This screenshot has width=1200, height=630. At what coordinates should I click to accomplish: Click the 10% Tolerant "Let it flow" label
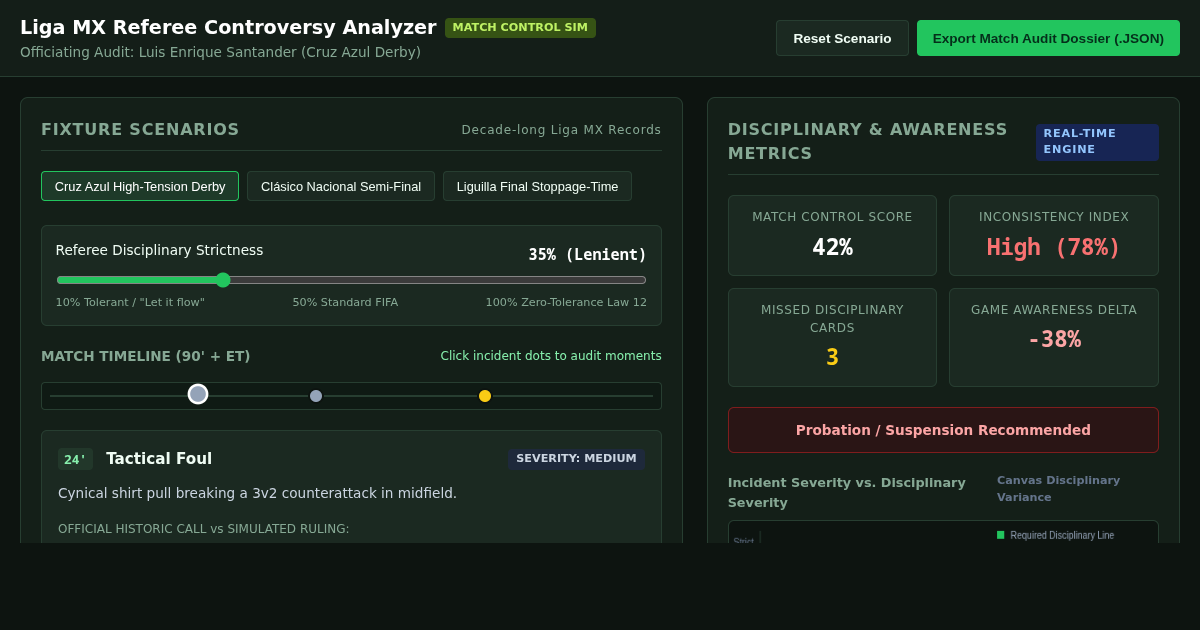pos(130,302)
